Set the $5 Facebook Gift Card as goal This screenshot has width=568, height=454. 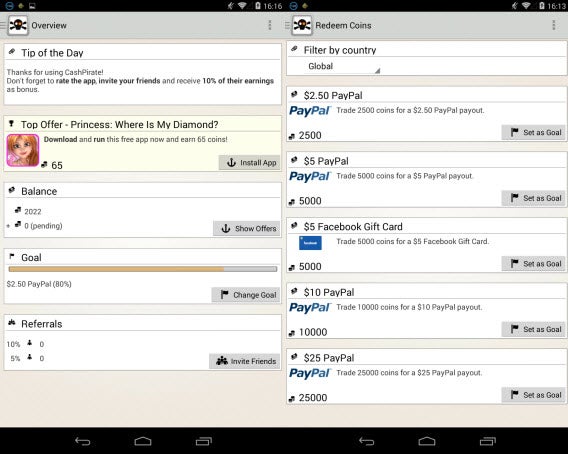click(533, 264)
